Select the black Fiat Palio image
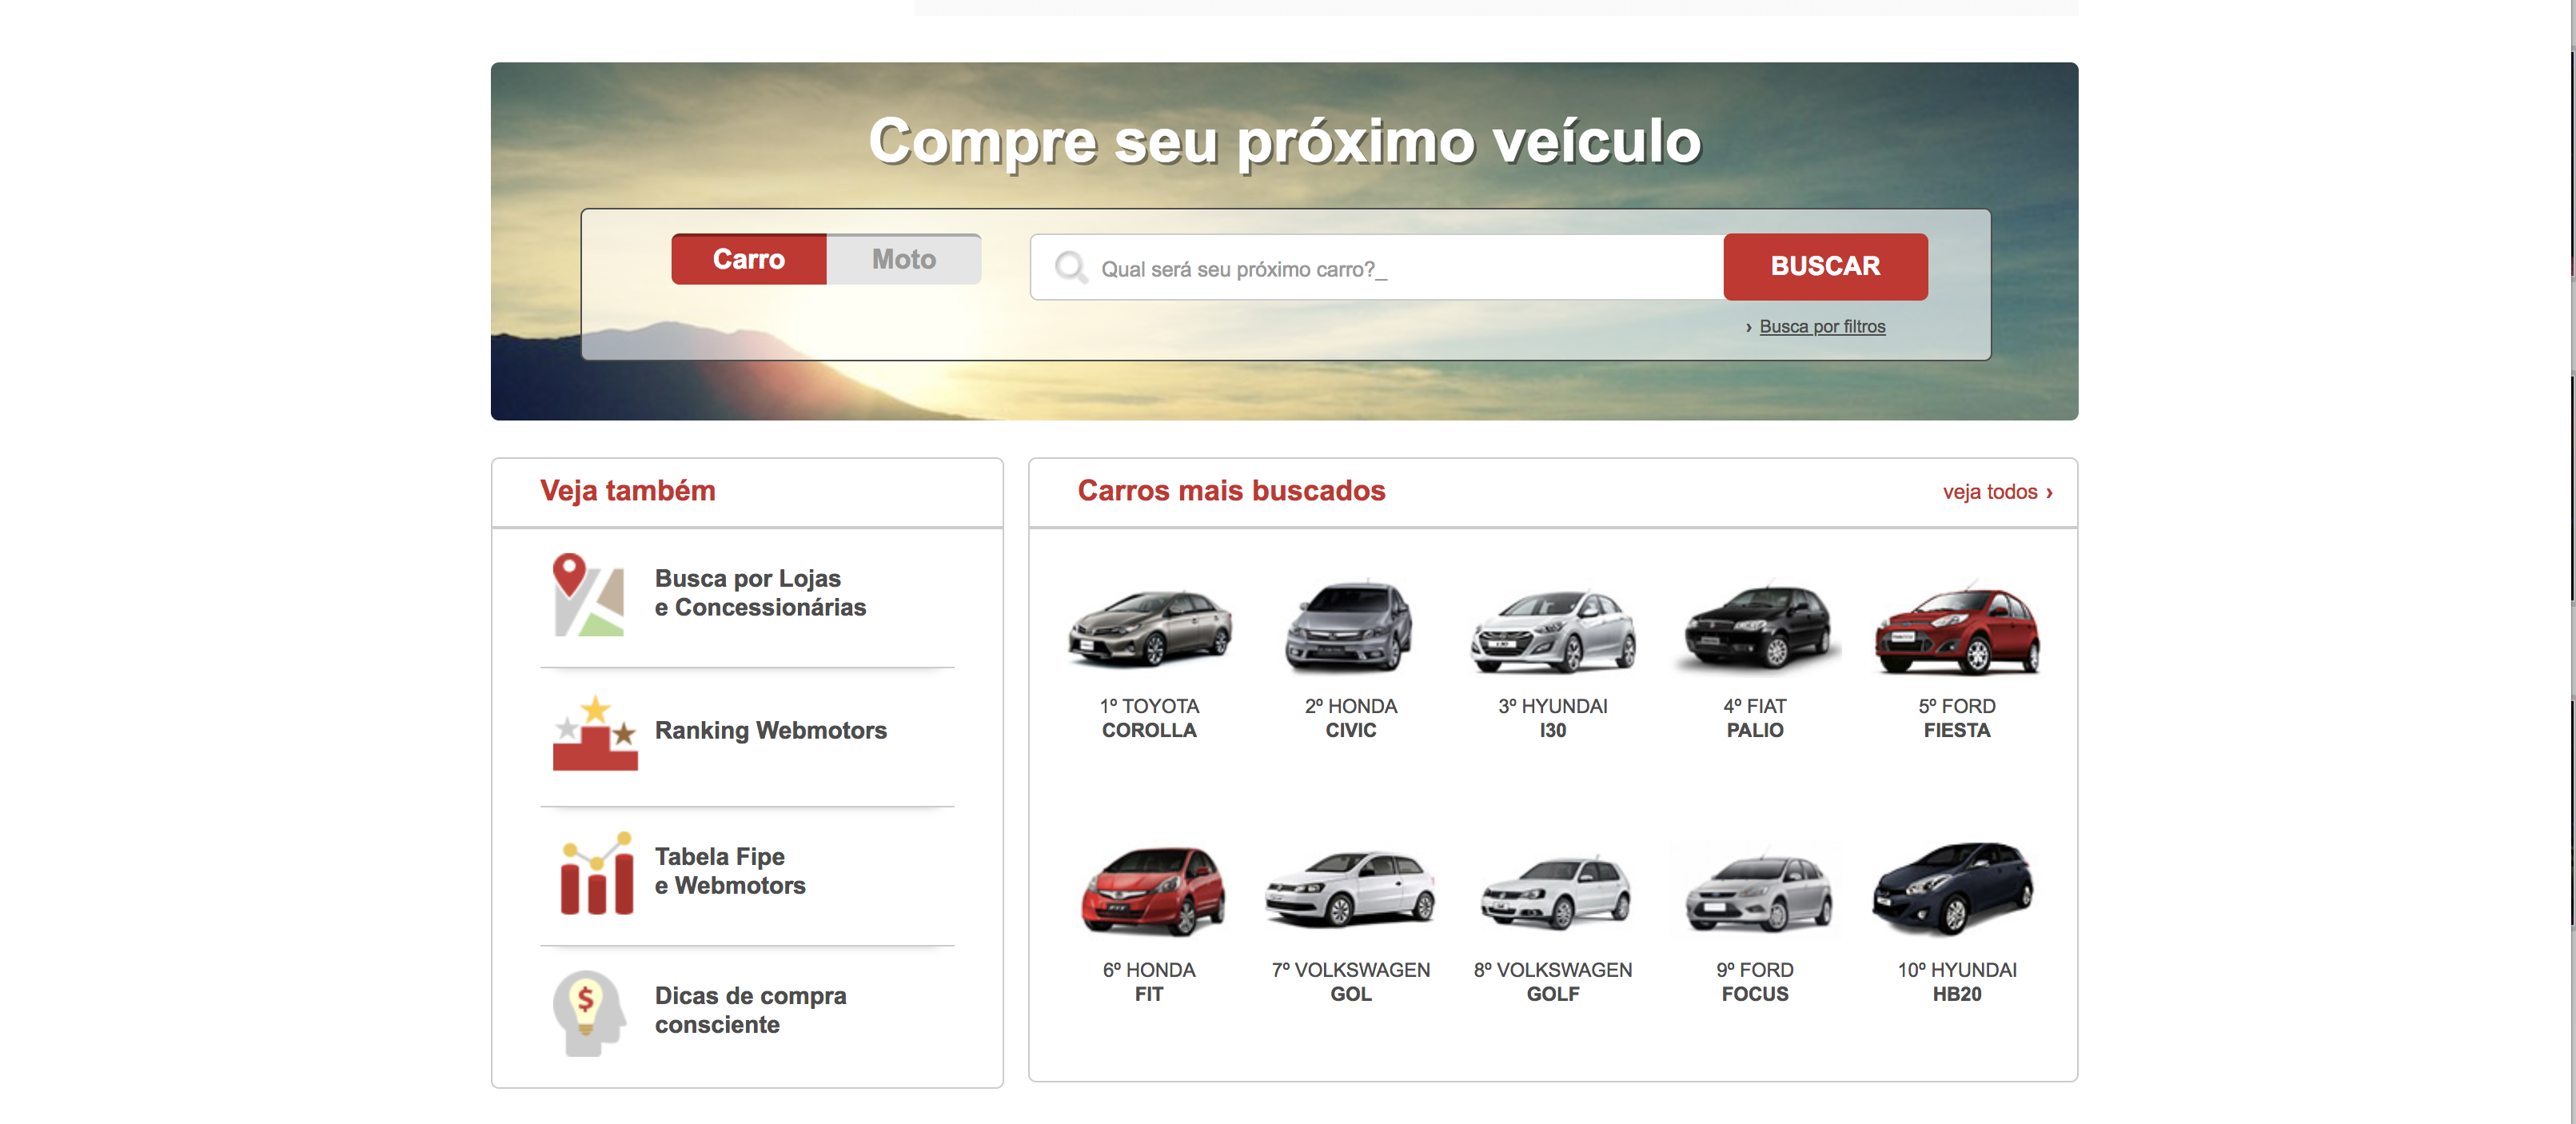Viewport: 2576px width, 1124px height. click(1757, 627)
